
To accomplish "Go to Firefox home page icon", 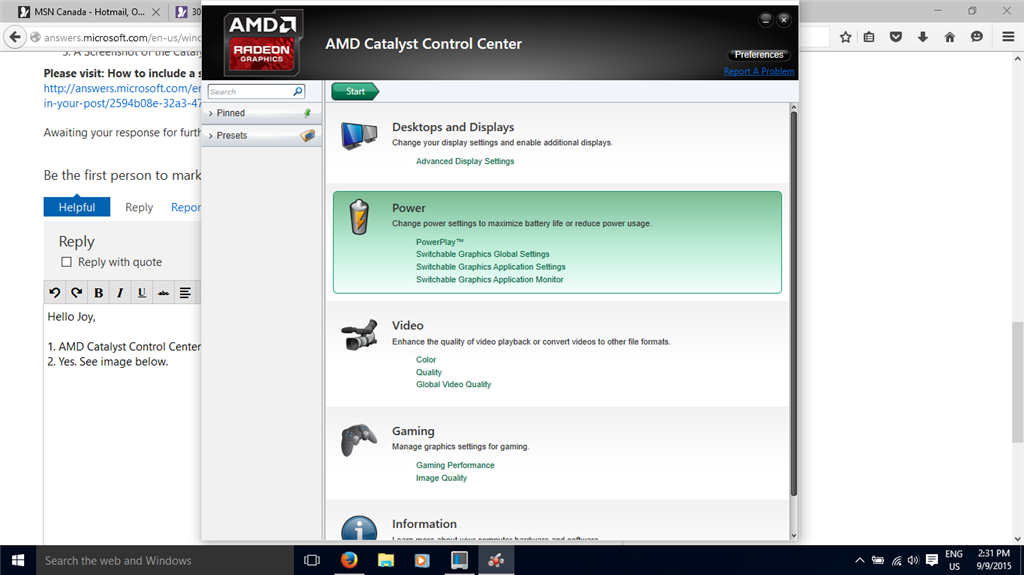I will (950, 37).
